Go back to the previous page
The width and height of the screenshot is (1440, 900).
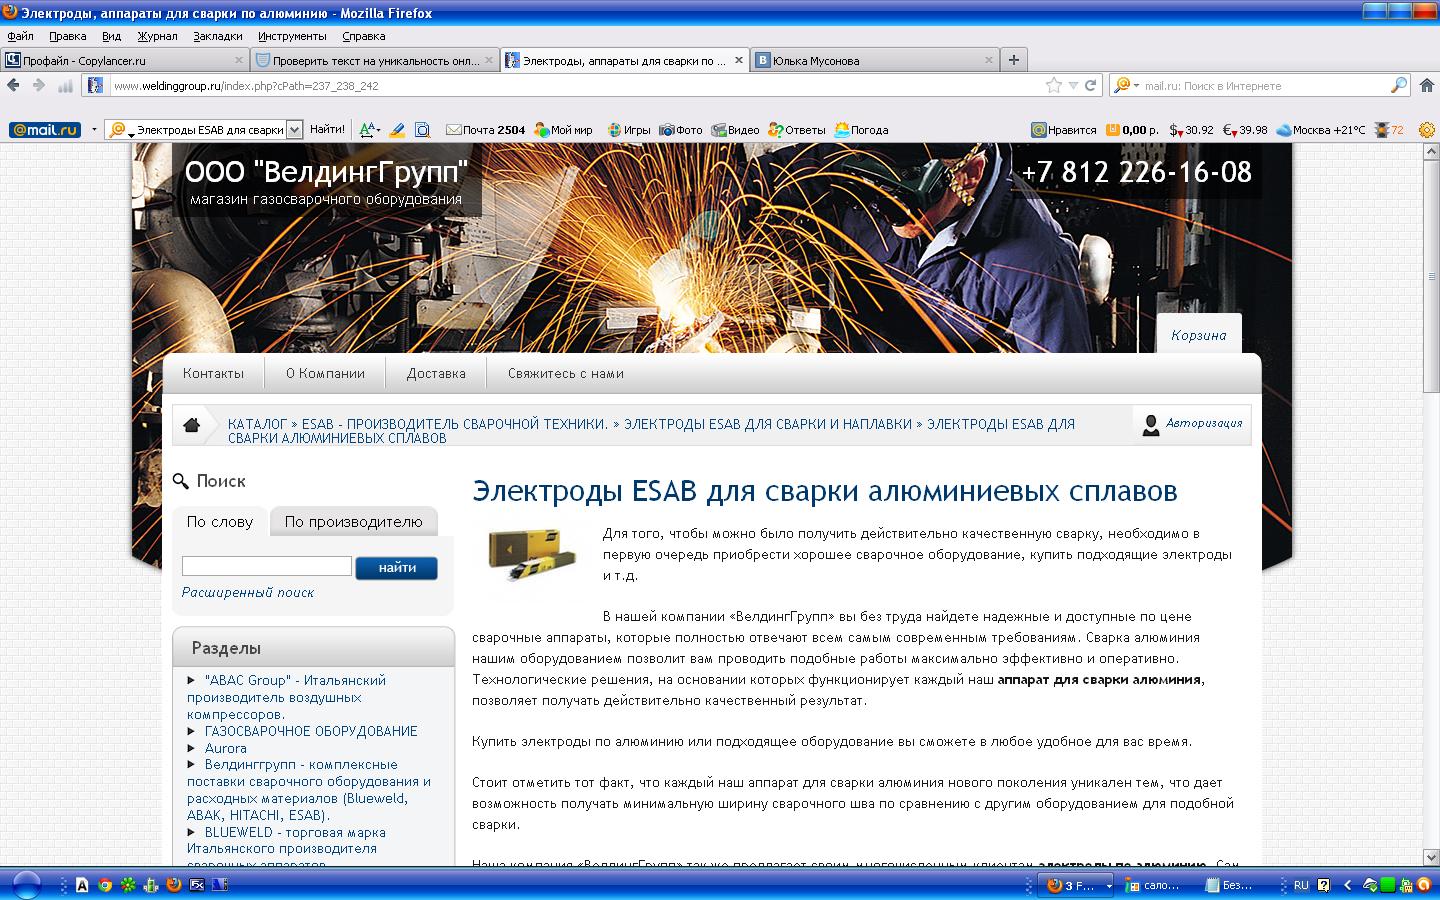pyautogui.click(x=14, y=86)
